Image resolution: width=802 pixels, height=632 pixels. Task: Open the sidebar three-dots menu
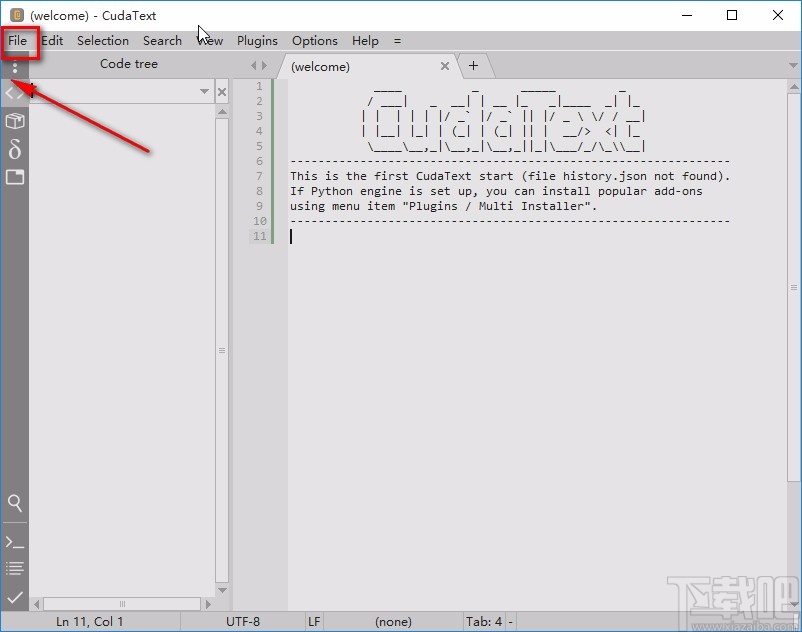coord(15,67)
